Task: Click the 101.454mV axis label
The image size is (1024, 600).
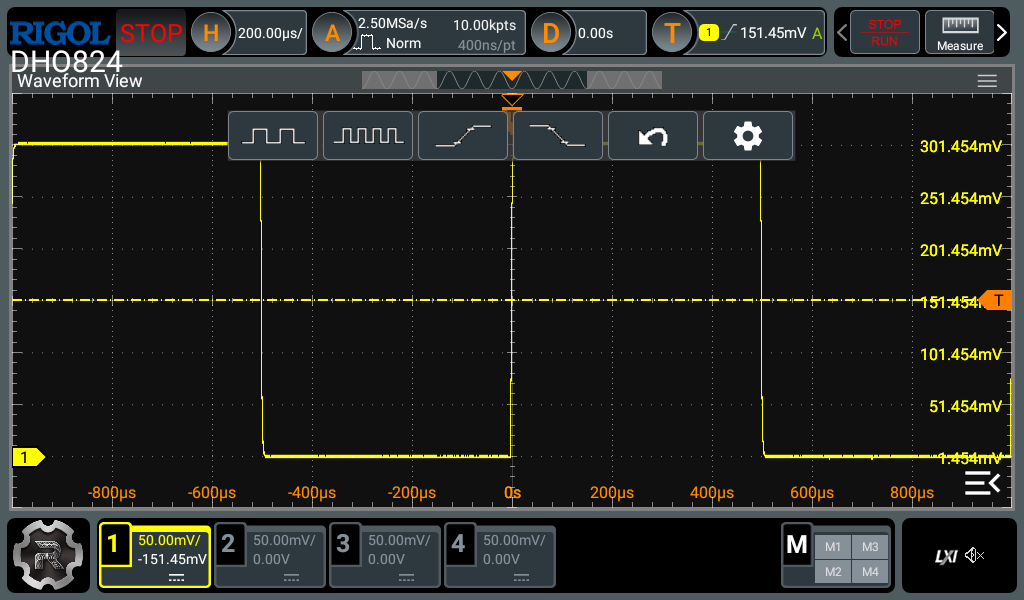Action: coord(960,355)
